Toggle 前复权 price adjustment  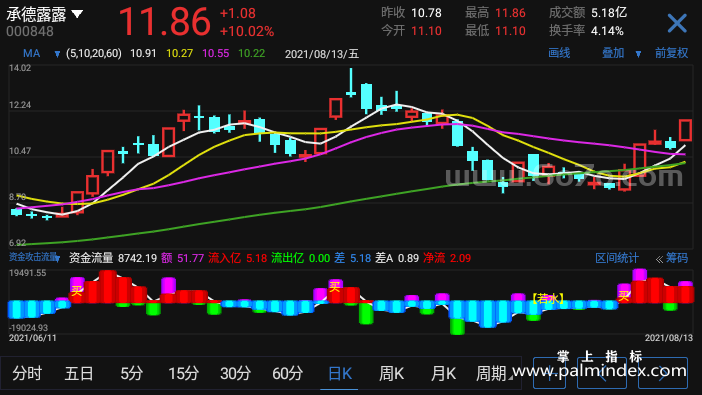click(671, 53)
